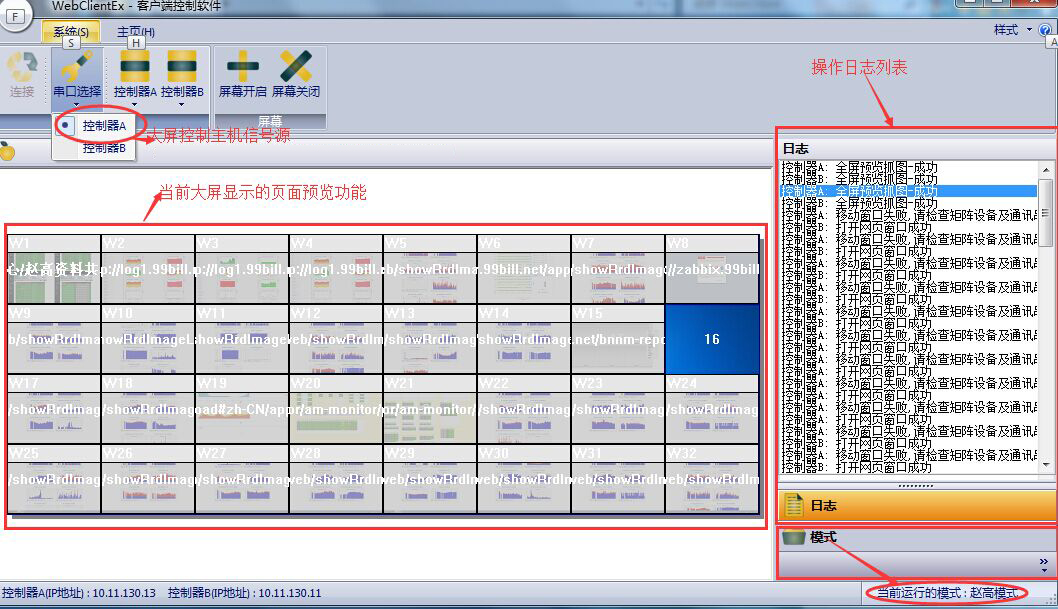Select 控制器A radio option in dropdown

[x=95, y=125]
